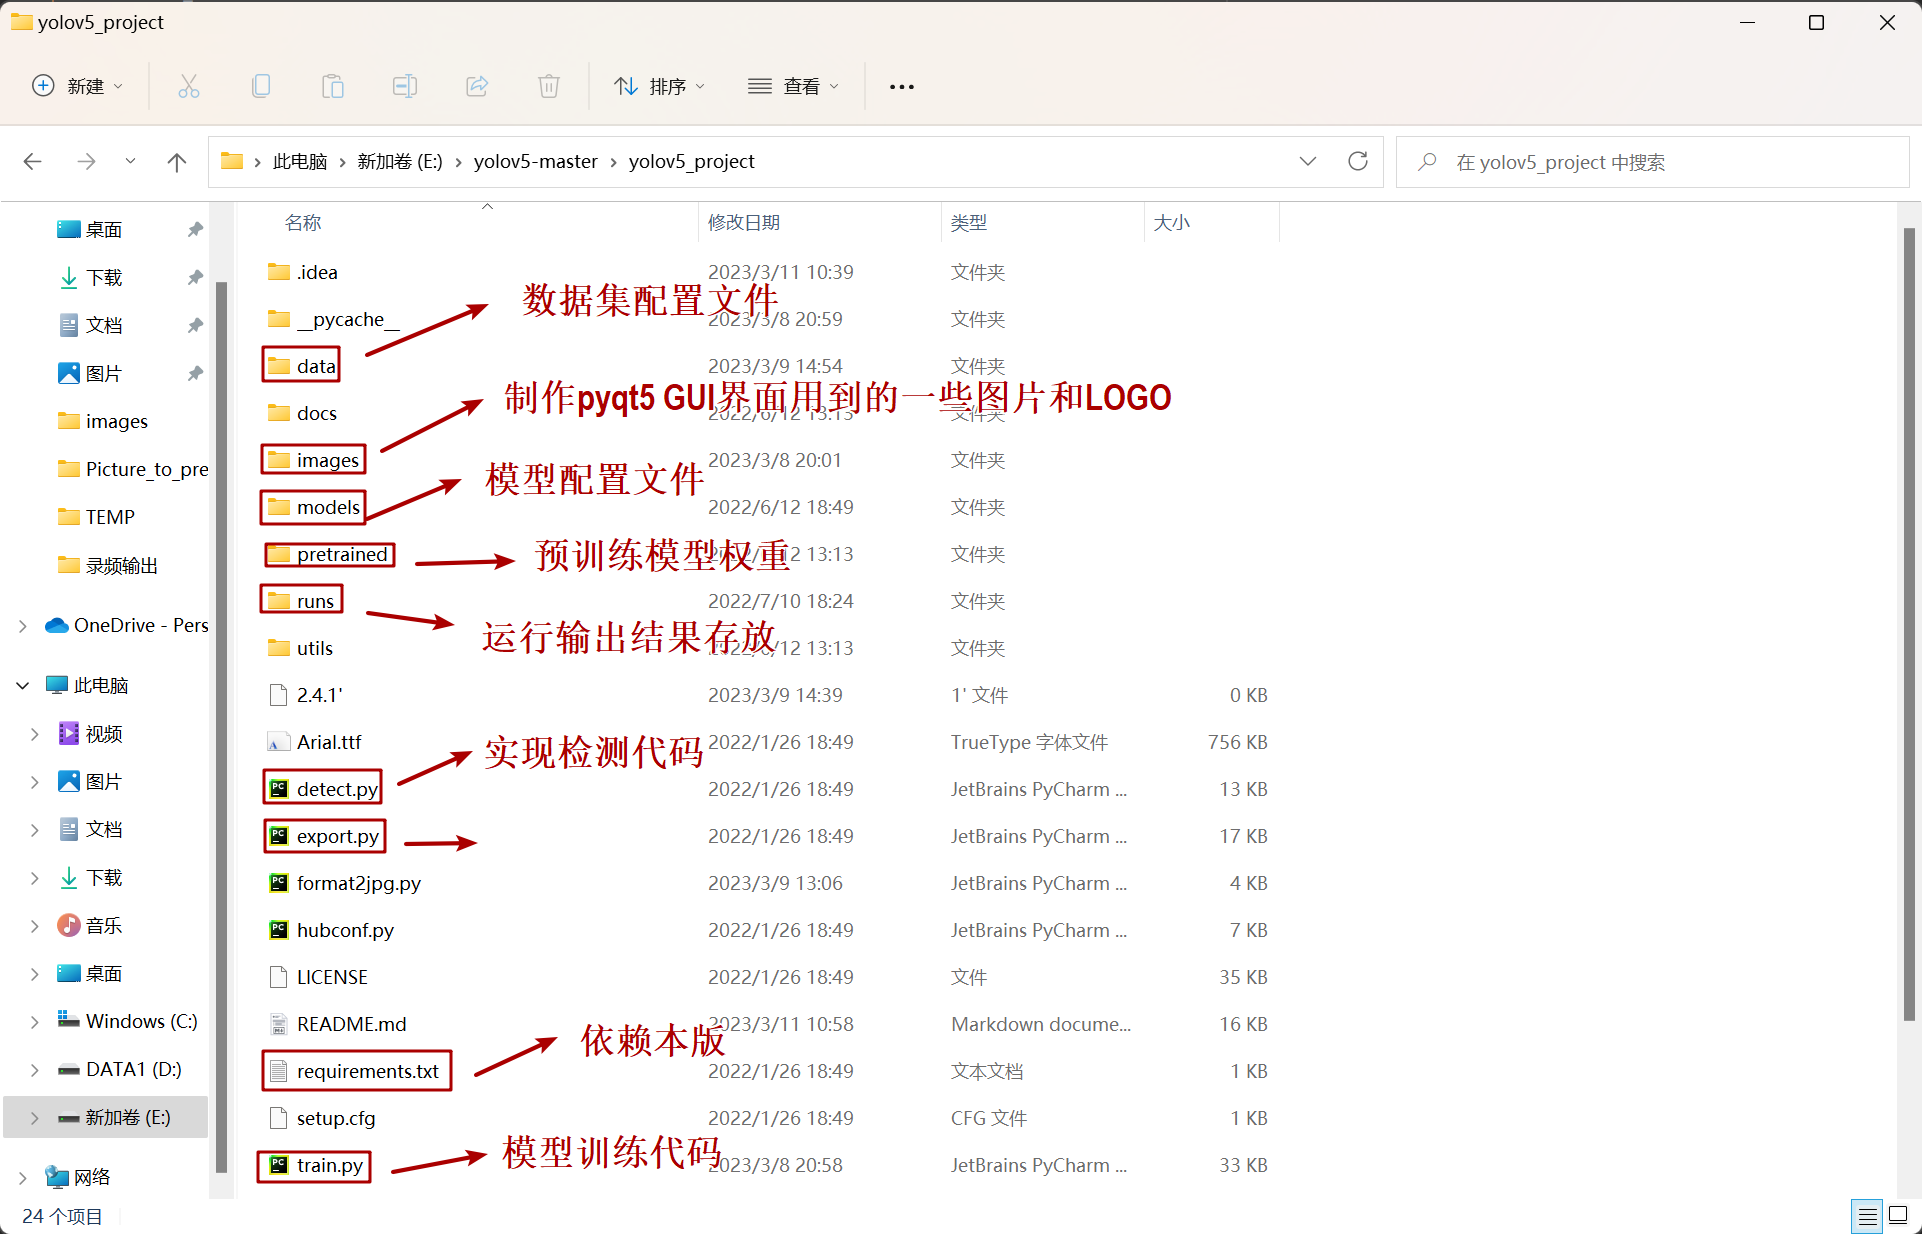Click the Rename icon in toolbar
Screen dimensions: 1922x1234
tap(405, 86)
